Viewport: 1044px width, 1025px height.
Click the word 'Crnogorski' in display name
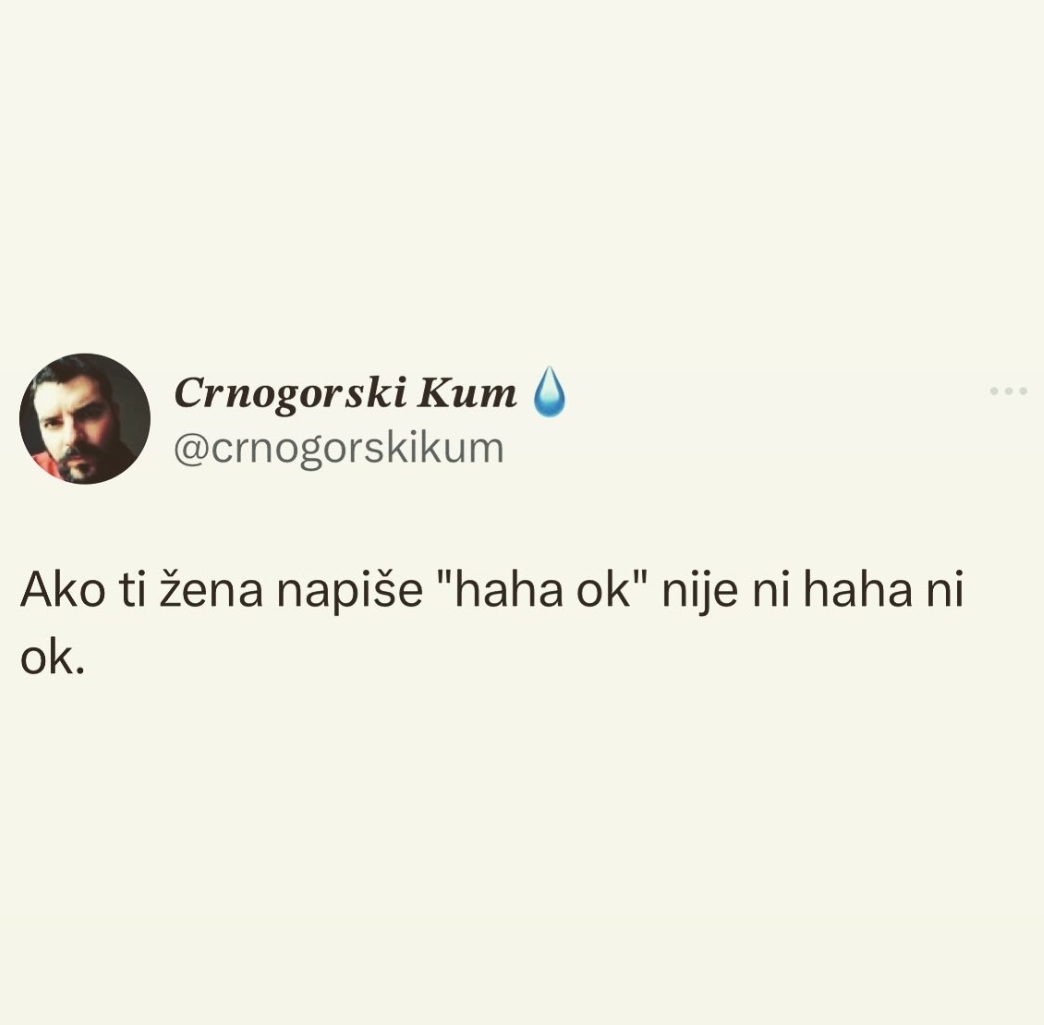[290, 394]
